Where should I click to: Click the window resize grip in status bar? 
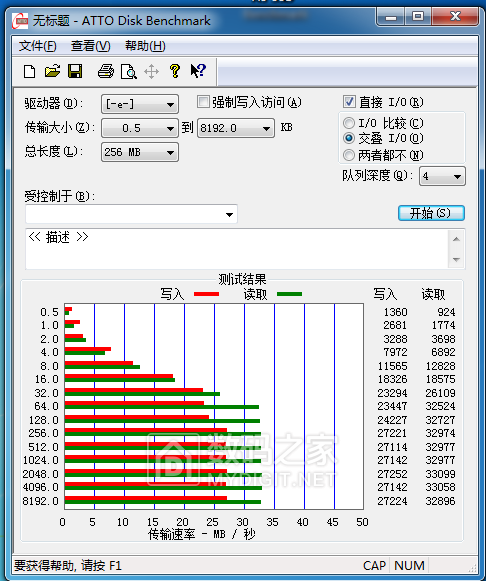(473, 568)
